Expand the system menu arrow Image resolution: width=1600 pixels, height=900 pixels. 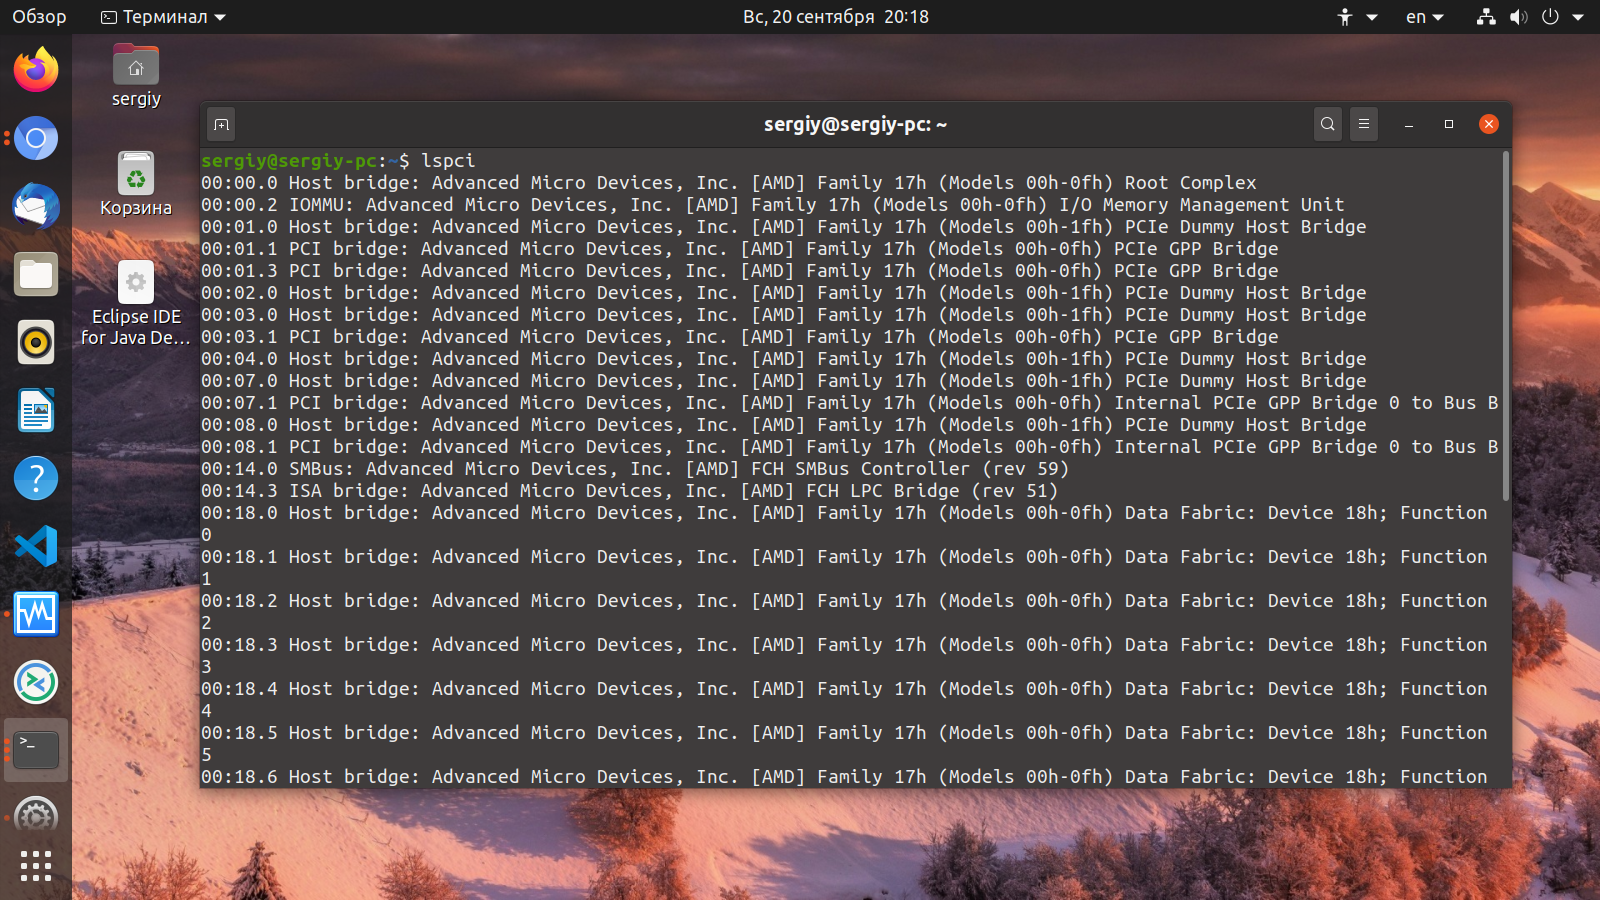1578,17
